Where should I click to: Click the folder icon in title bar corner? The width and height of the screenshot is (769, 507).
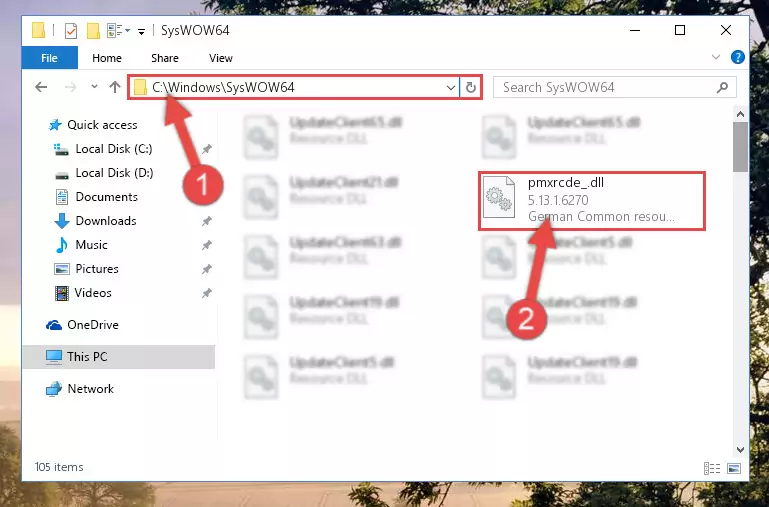tap(39, 30)
